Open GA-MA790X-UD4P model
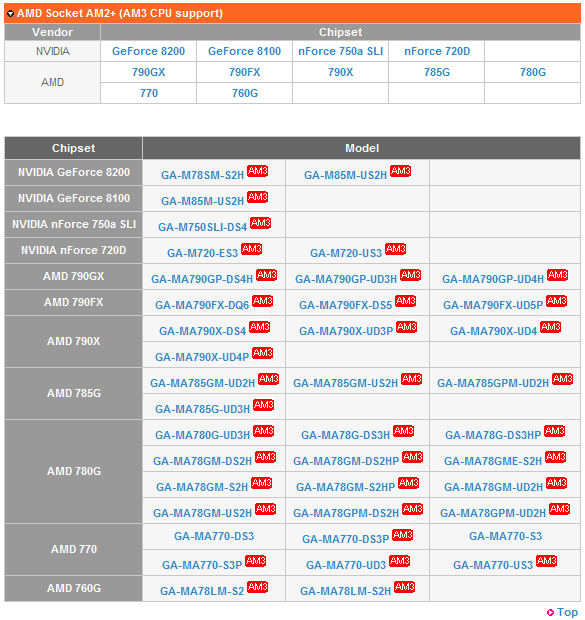 202,357
